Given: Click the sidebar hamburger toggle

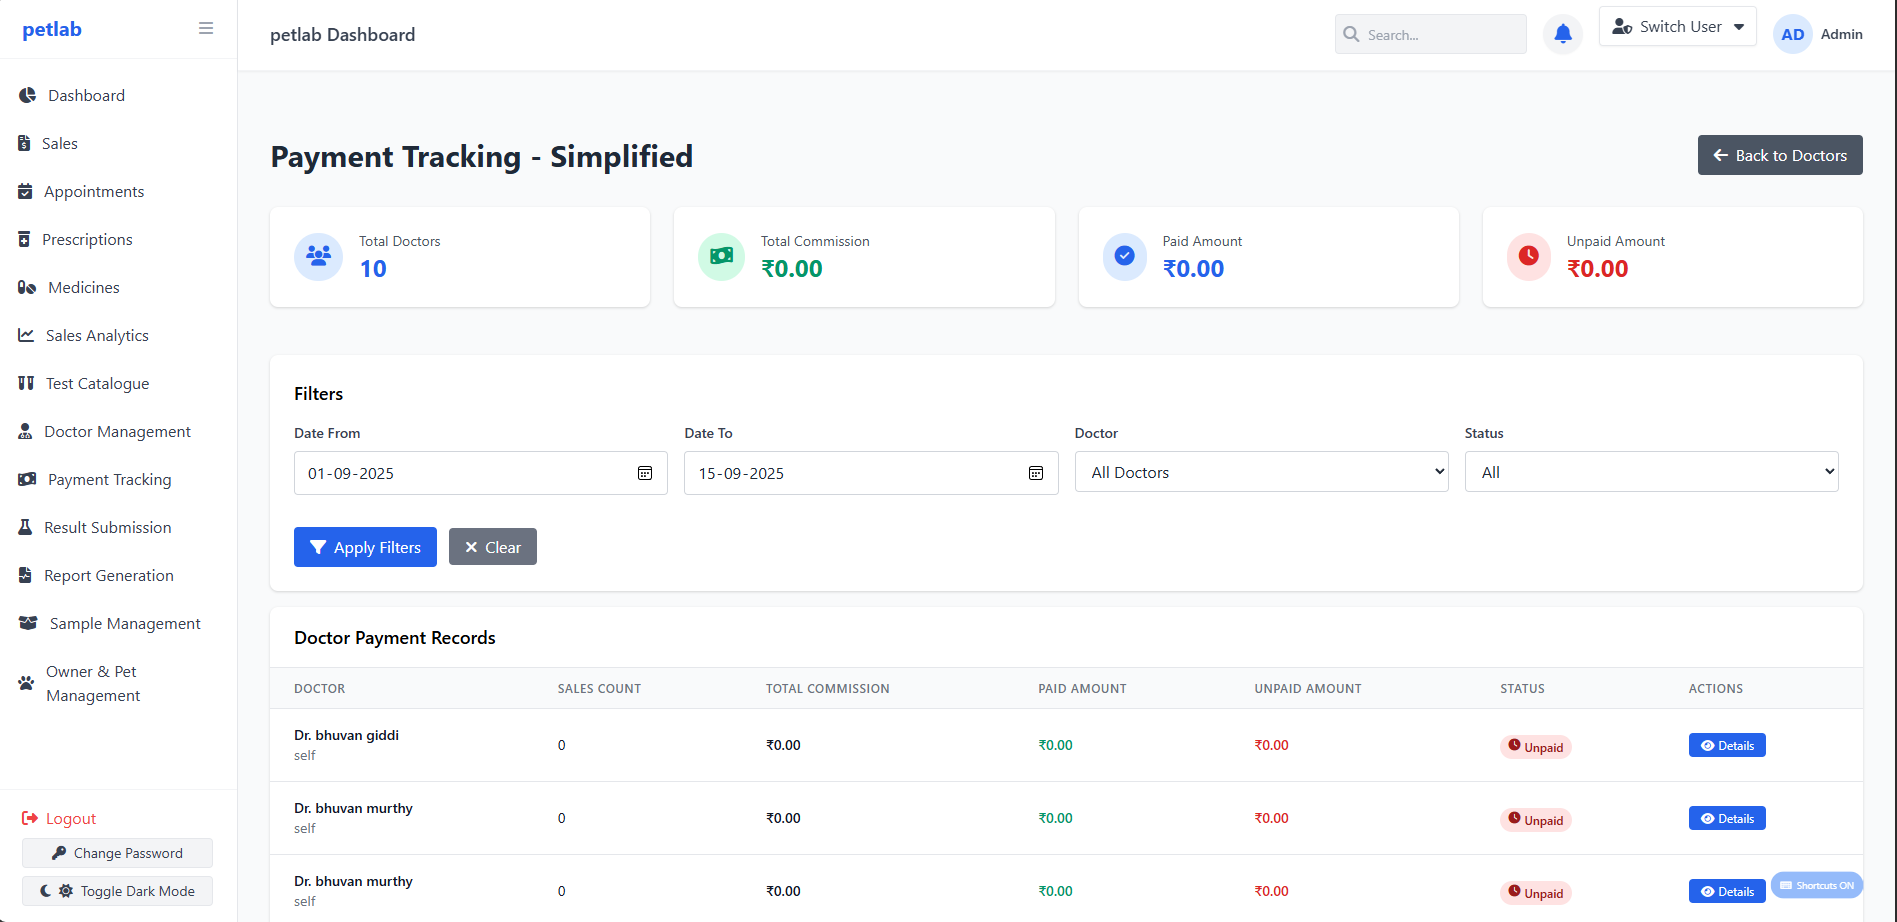Looking at the screenshot, I should point(205,28).
